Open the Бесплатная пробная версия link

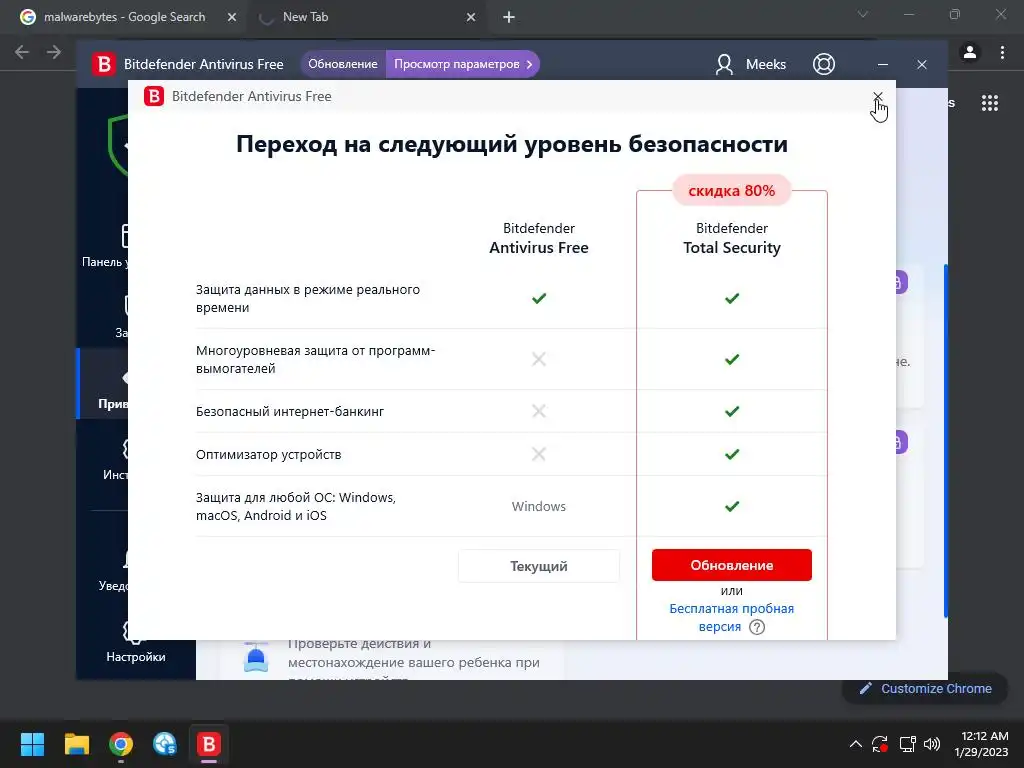[x=731, y=617]
